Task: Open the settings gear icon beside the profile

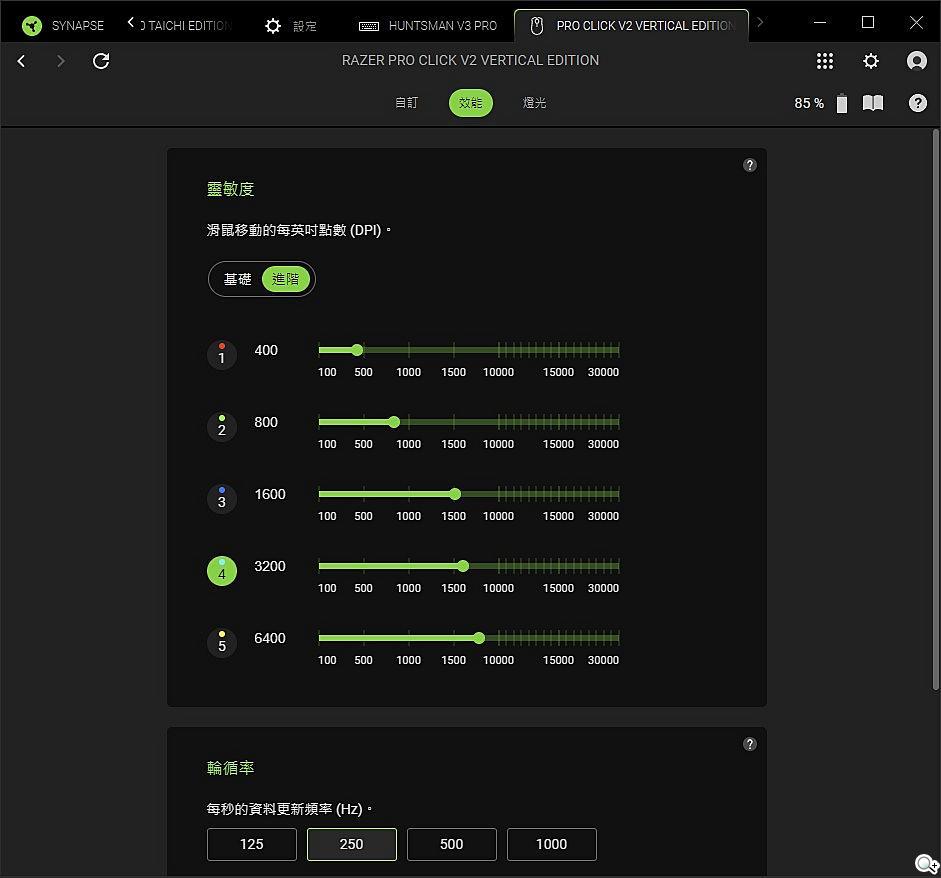Action: tap(871, 61)
